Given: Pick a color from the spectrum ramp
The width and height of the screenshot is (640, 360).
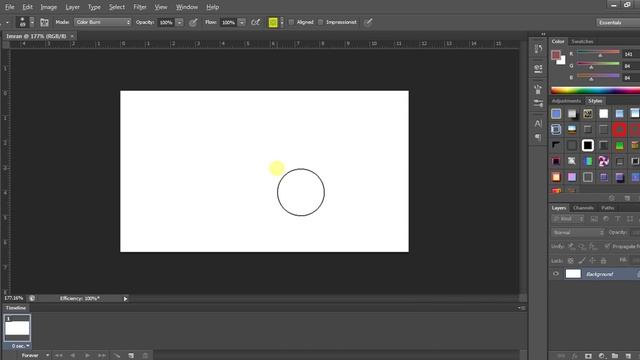Looking at the screenshot, I should tap(595, 91).
